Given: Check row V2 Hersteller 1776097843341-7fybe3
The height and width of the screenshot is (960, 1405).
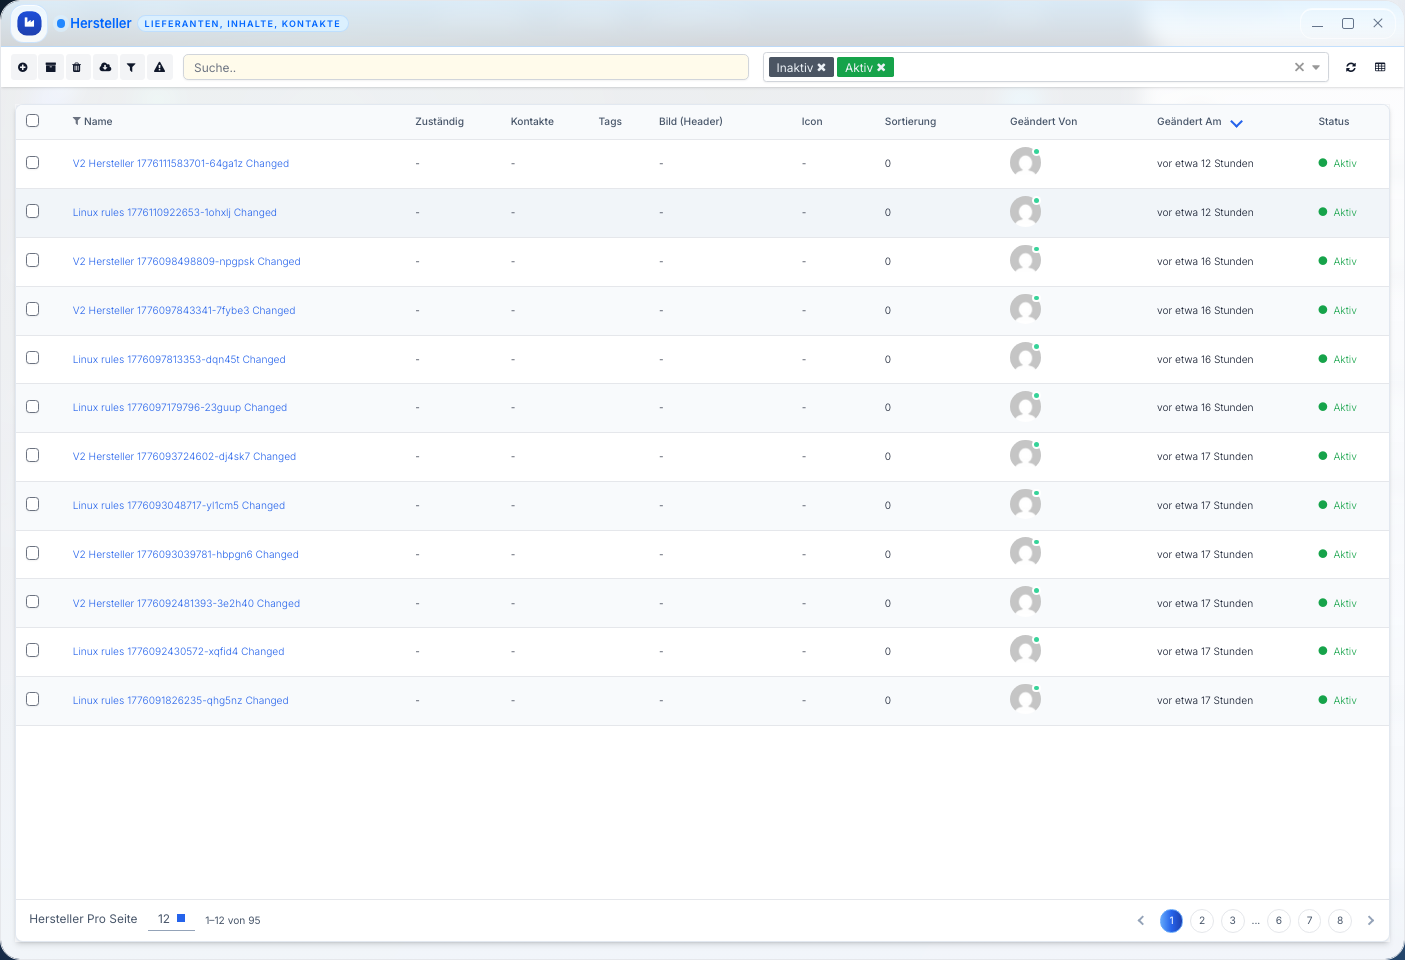Looking at the screenshot, I should coord(33,309).
